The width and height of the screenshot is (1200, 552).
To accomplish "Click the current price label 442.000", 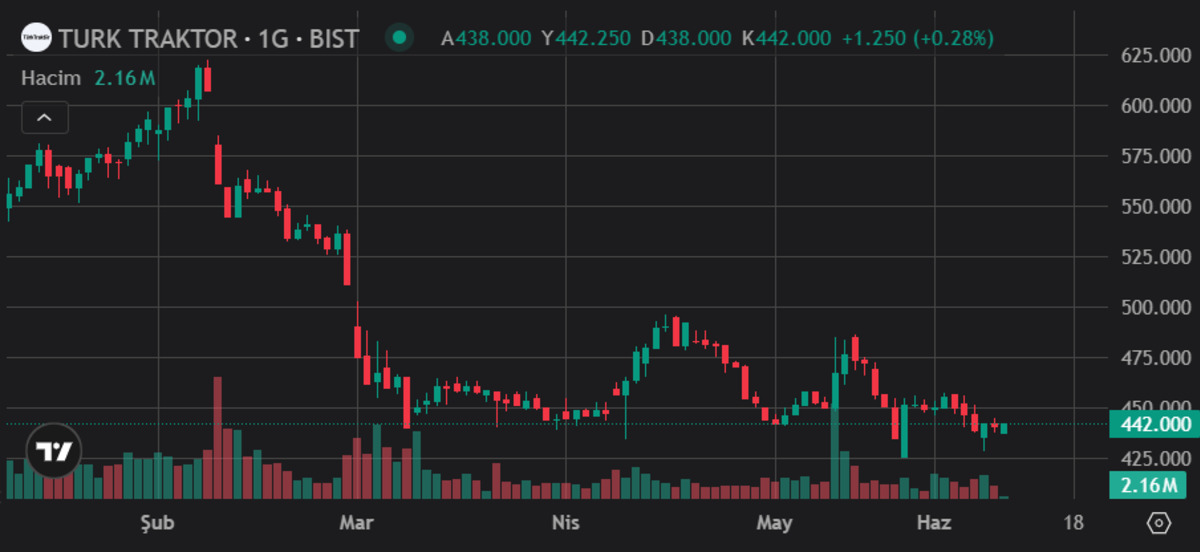I will click(x=1153, y=424).
